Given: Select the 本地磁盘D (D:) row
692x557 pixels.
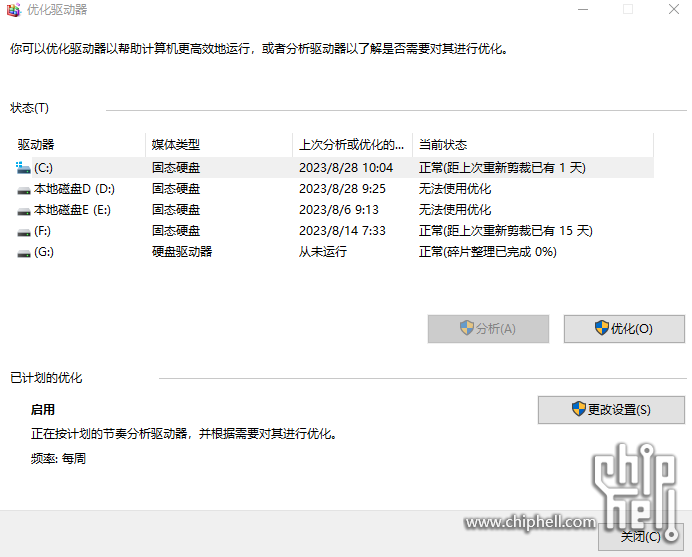Looking at the screenshot, I should pyautogui.click(x=334, y=189).
